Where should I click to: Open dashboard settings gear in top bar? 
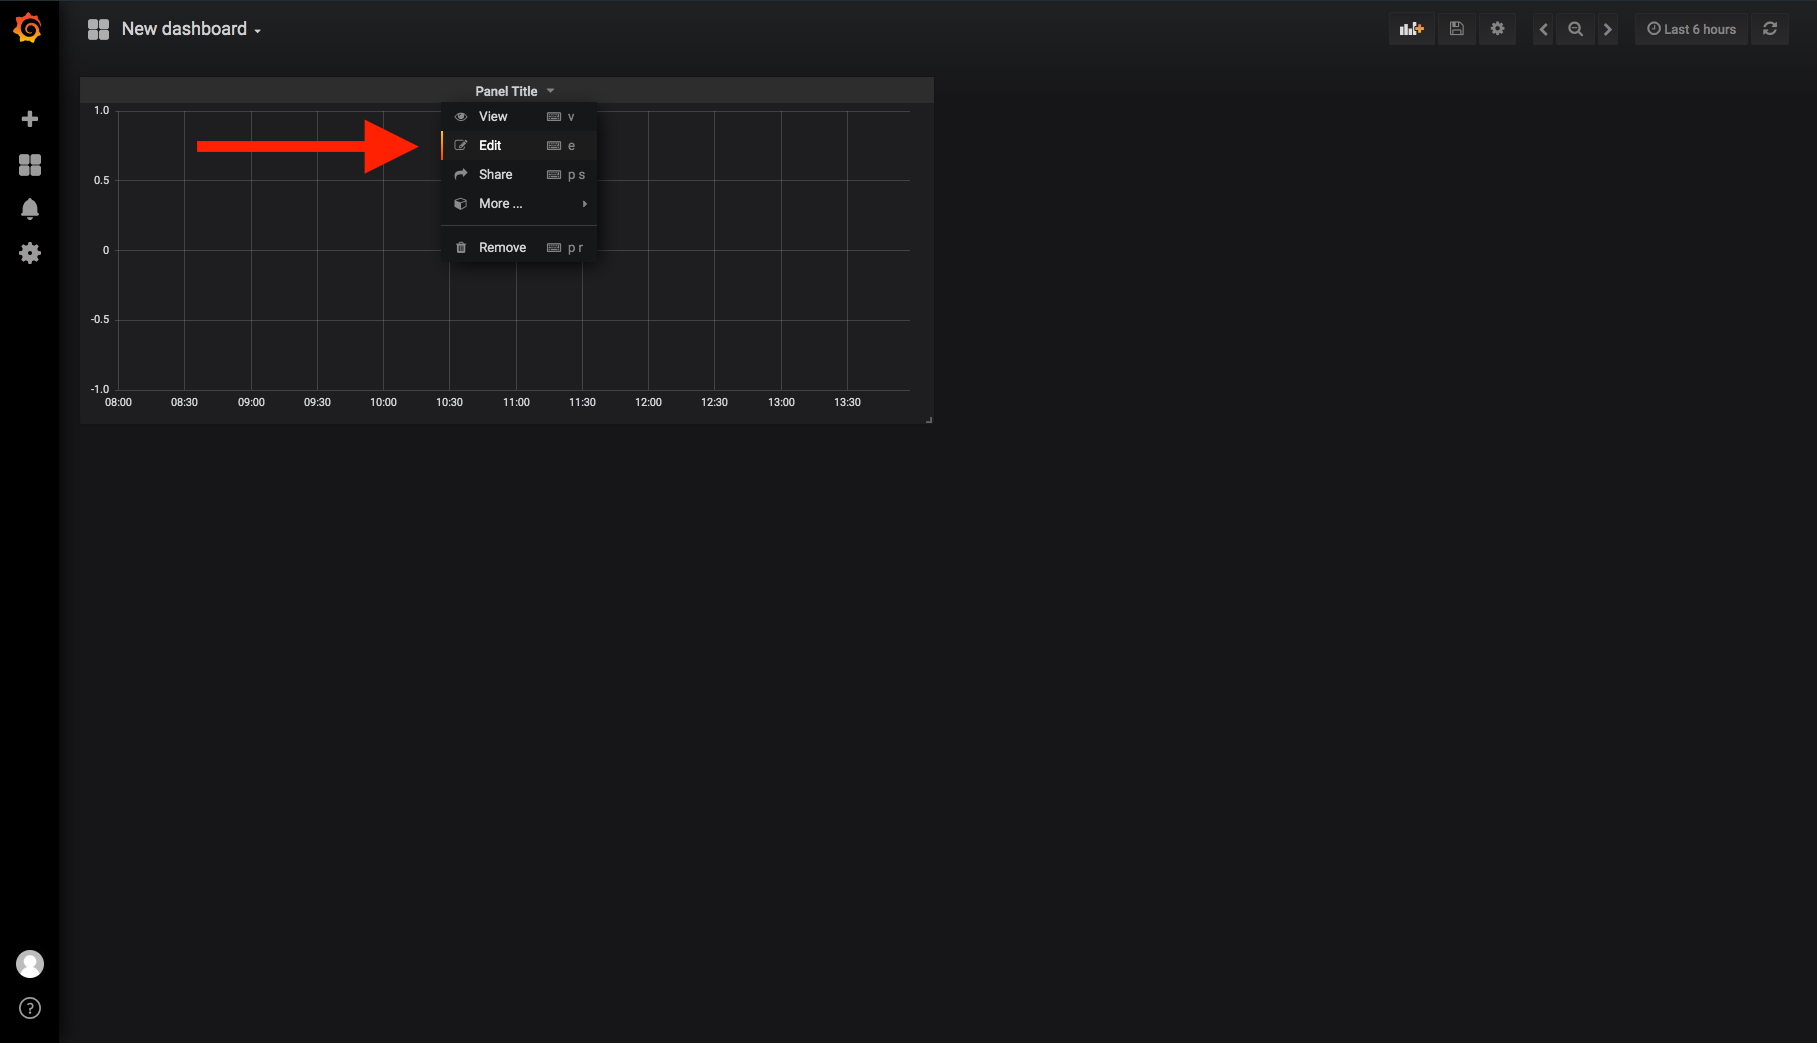pyautogui.click(x=1497, y=29)
